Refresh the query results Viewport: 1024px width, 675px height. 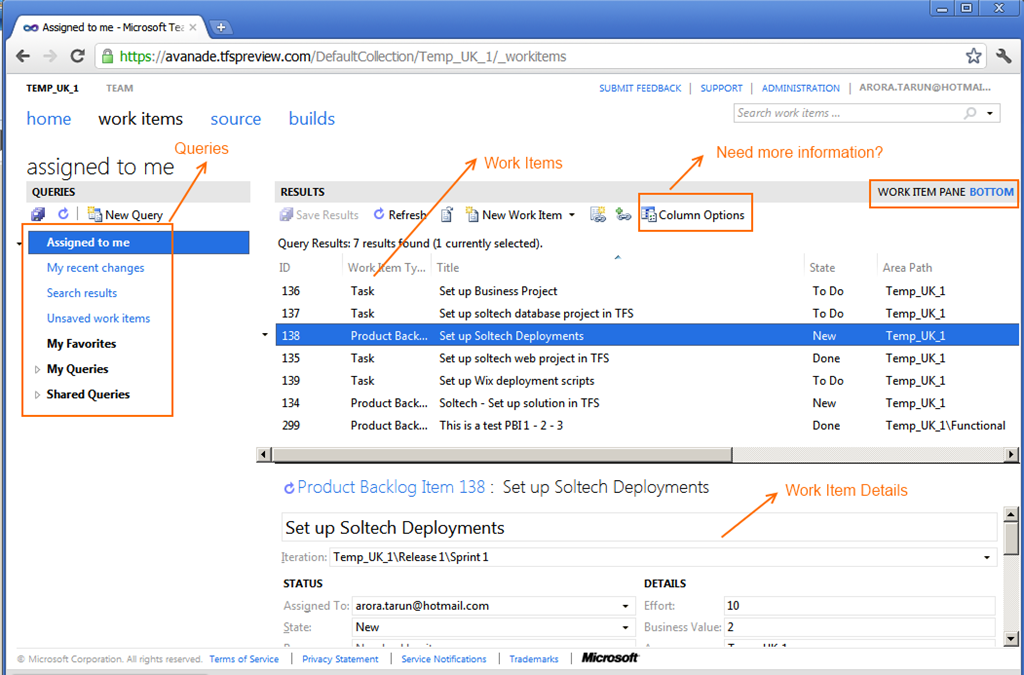tap(400, 215)
